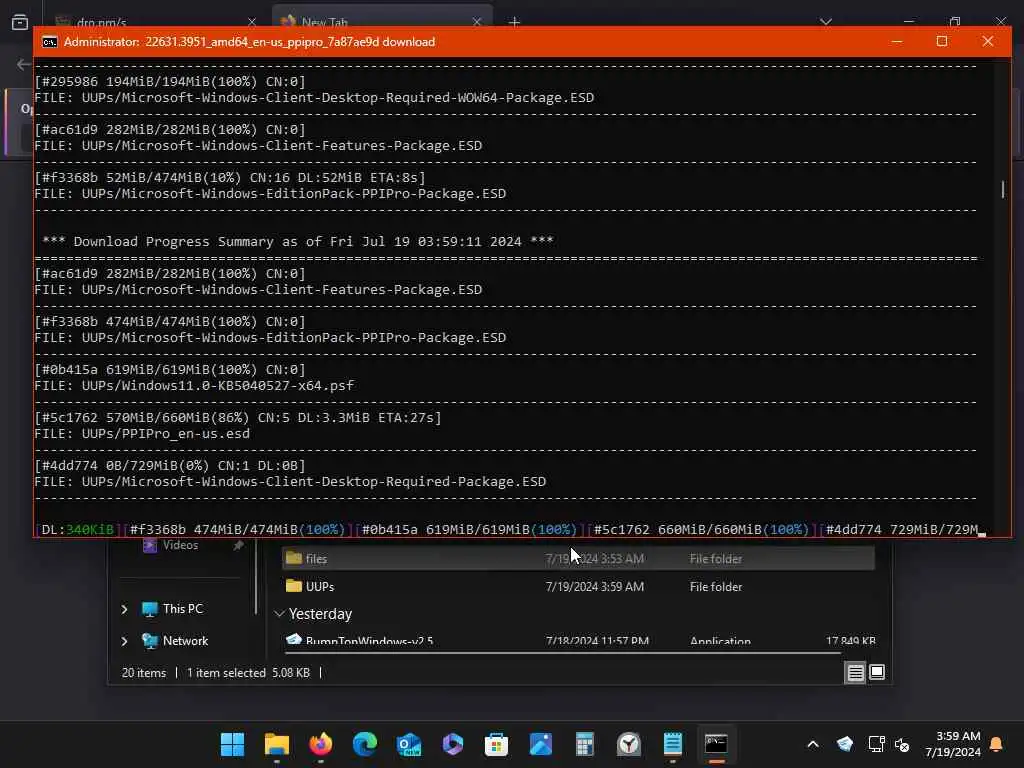
Task: Close the dro.pm/s browser tab
Action: 252,22
